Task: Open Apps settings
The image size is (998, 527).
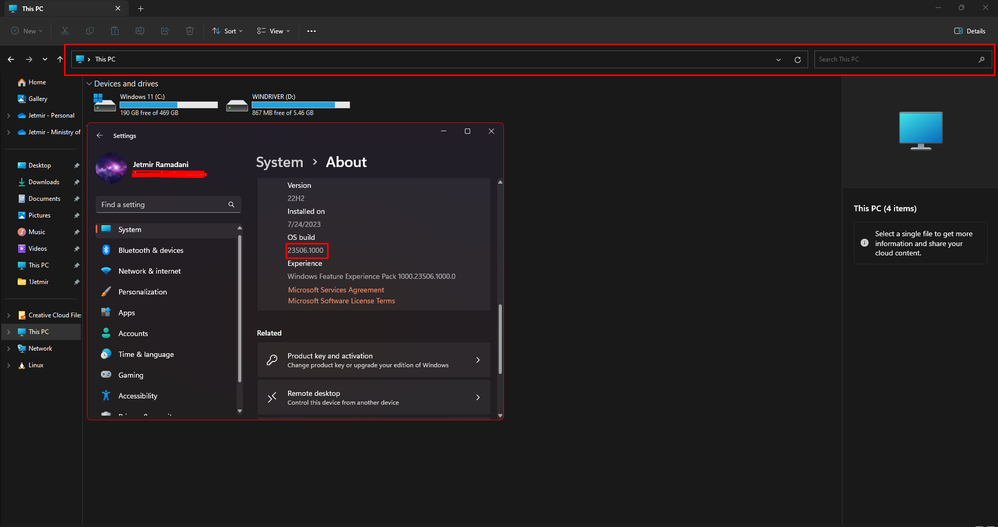Action: 168,313
